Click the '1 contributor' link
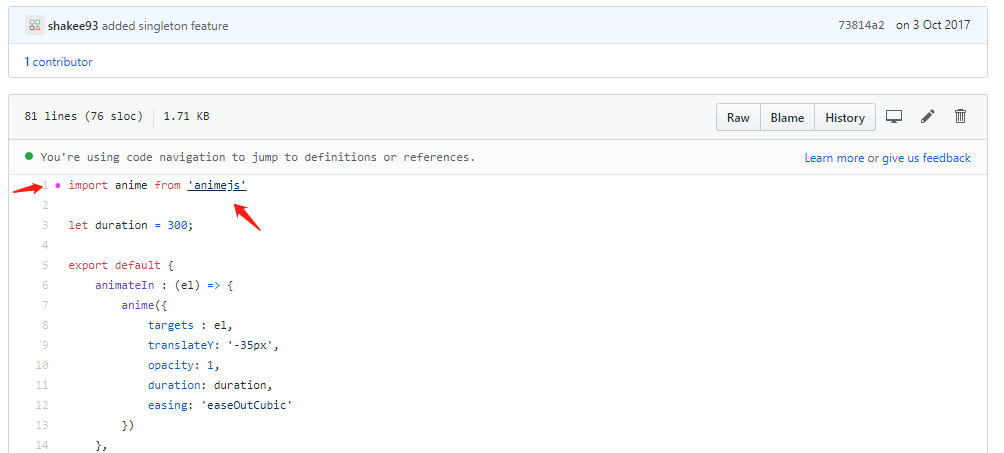Viewport: 1004px width, 453px height. point(58,62)
